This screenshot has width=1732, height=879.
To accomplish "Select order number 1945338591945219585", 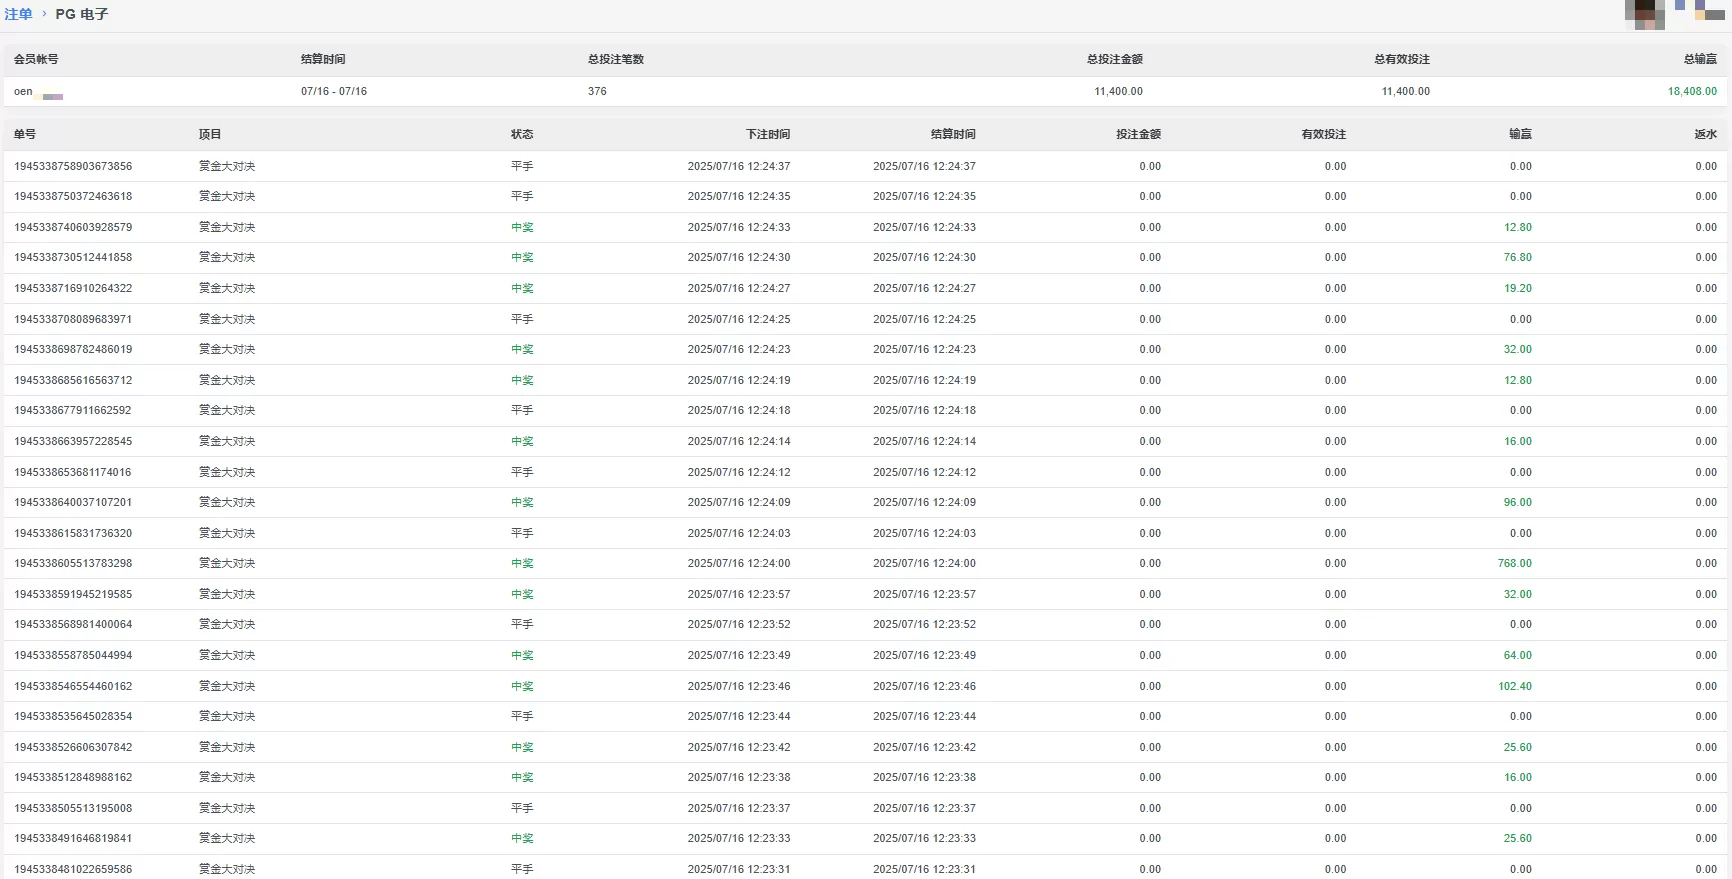I will (x=73, y=594).
